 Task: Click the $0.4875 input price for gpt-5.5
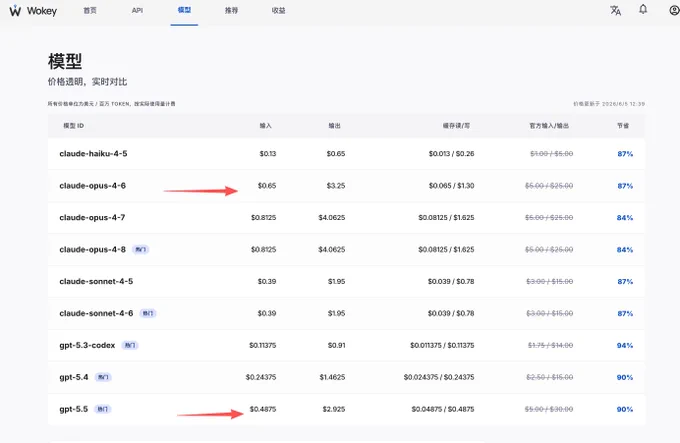coord(263,409)
